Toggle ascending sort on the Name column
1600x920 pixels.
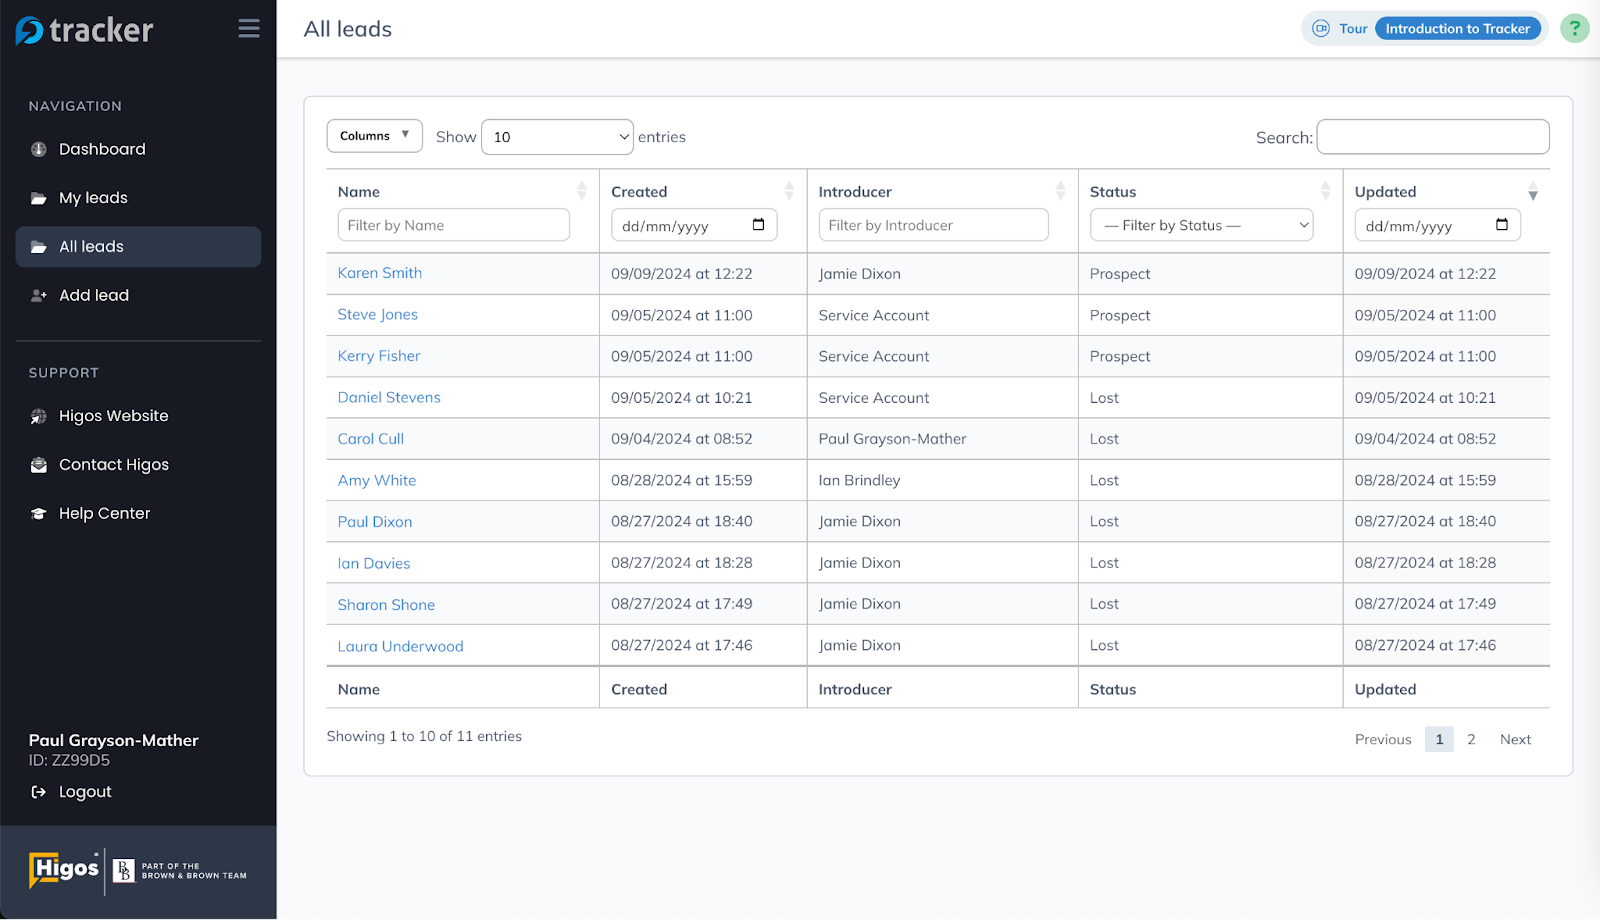[x=581, y=190]
